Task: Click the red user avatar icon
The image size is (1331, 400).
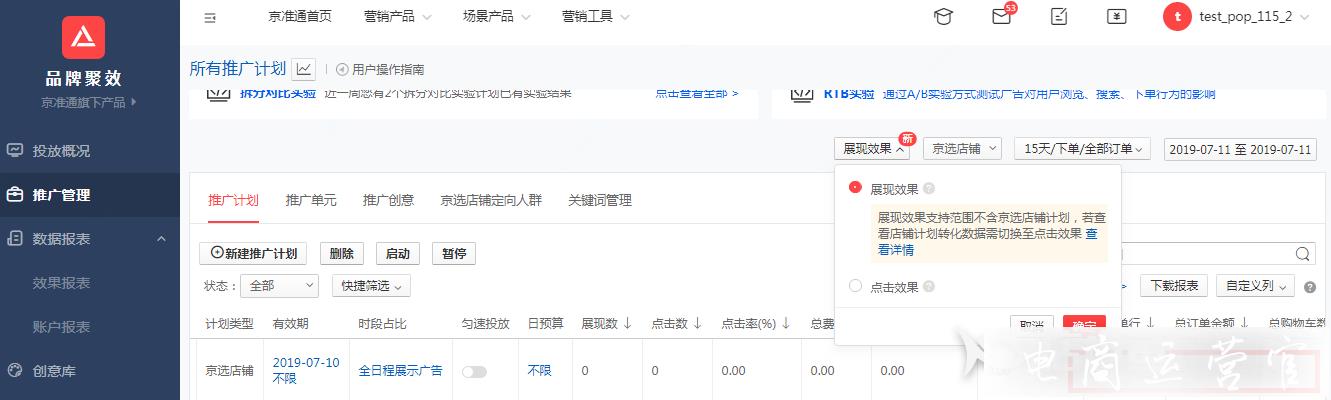Action: pos(1177,16)
